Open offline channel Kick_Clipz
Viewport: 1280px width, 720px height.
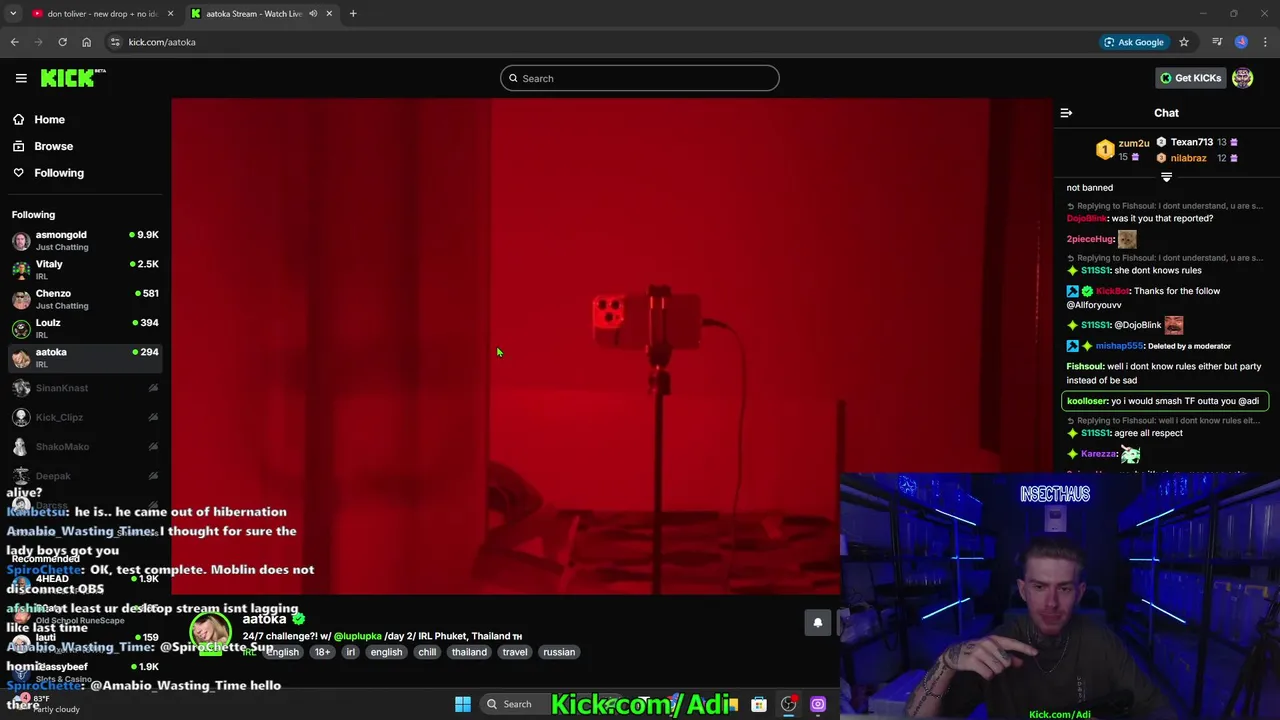pyautogui.click(x=84, y=417)
